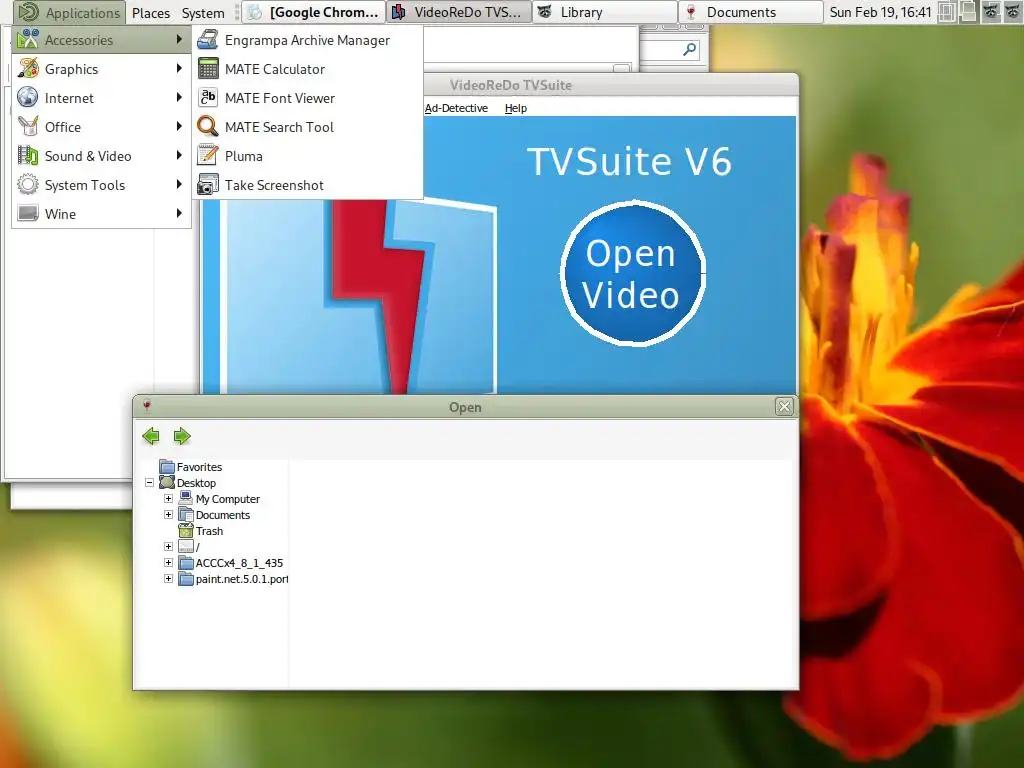The image size is (1024, 768).
Task: Click the Trash icon in the folder tree
Action: pos(185,530)
